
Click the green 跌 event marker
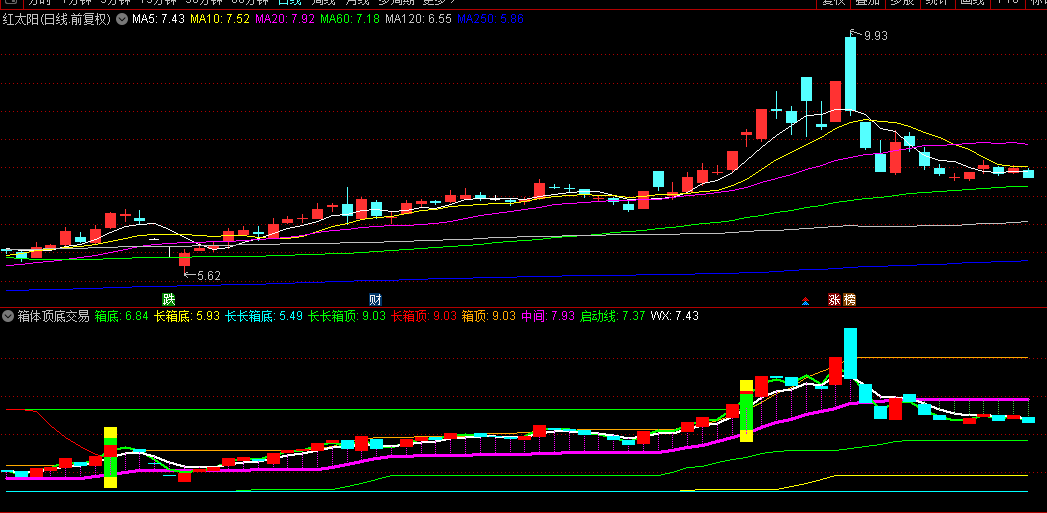click(170, 299)
